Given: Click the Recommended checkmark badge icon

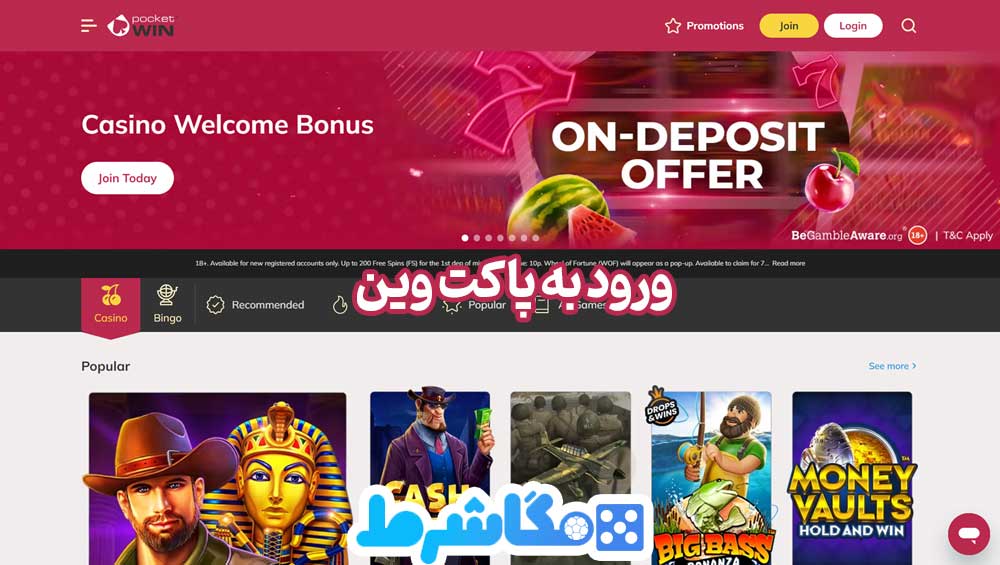Looking at the screenshot, I should pyautogui.click(x=216, y=305).
